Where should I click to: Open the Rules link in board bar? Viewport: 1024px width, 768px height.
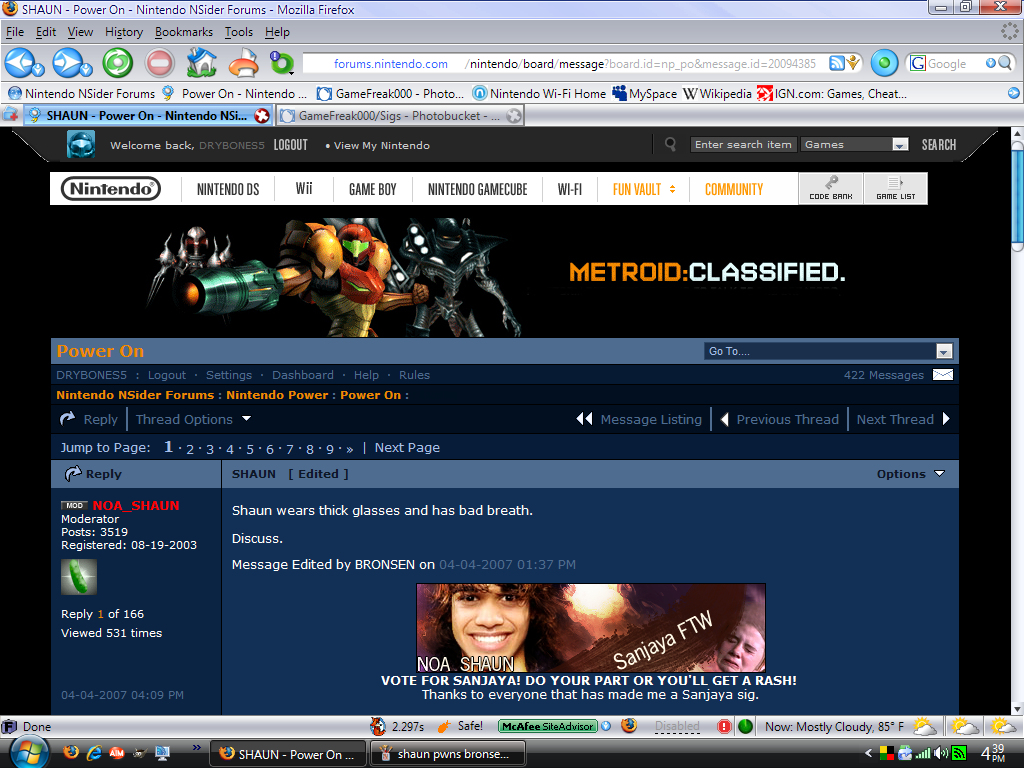click(414, 375)
